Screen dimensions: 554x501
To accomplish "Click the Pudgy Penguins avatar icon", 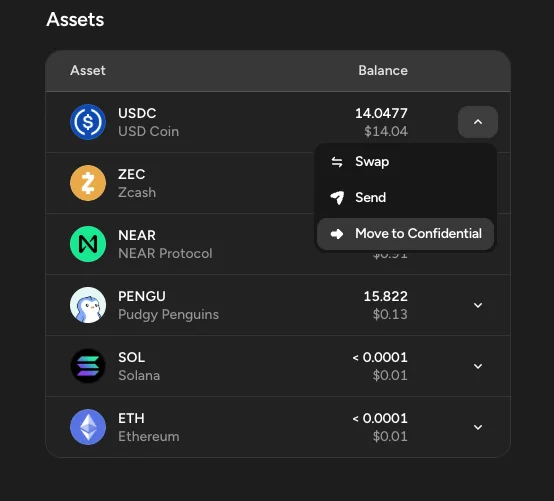I will [88, 305].
